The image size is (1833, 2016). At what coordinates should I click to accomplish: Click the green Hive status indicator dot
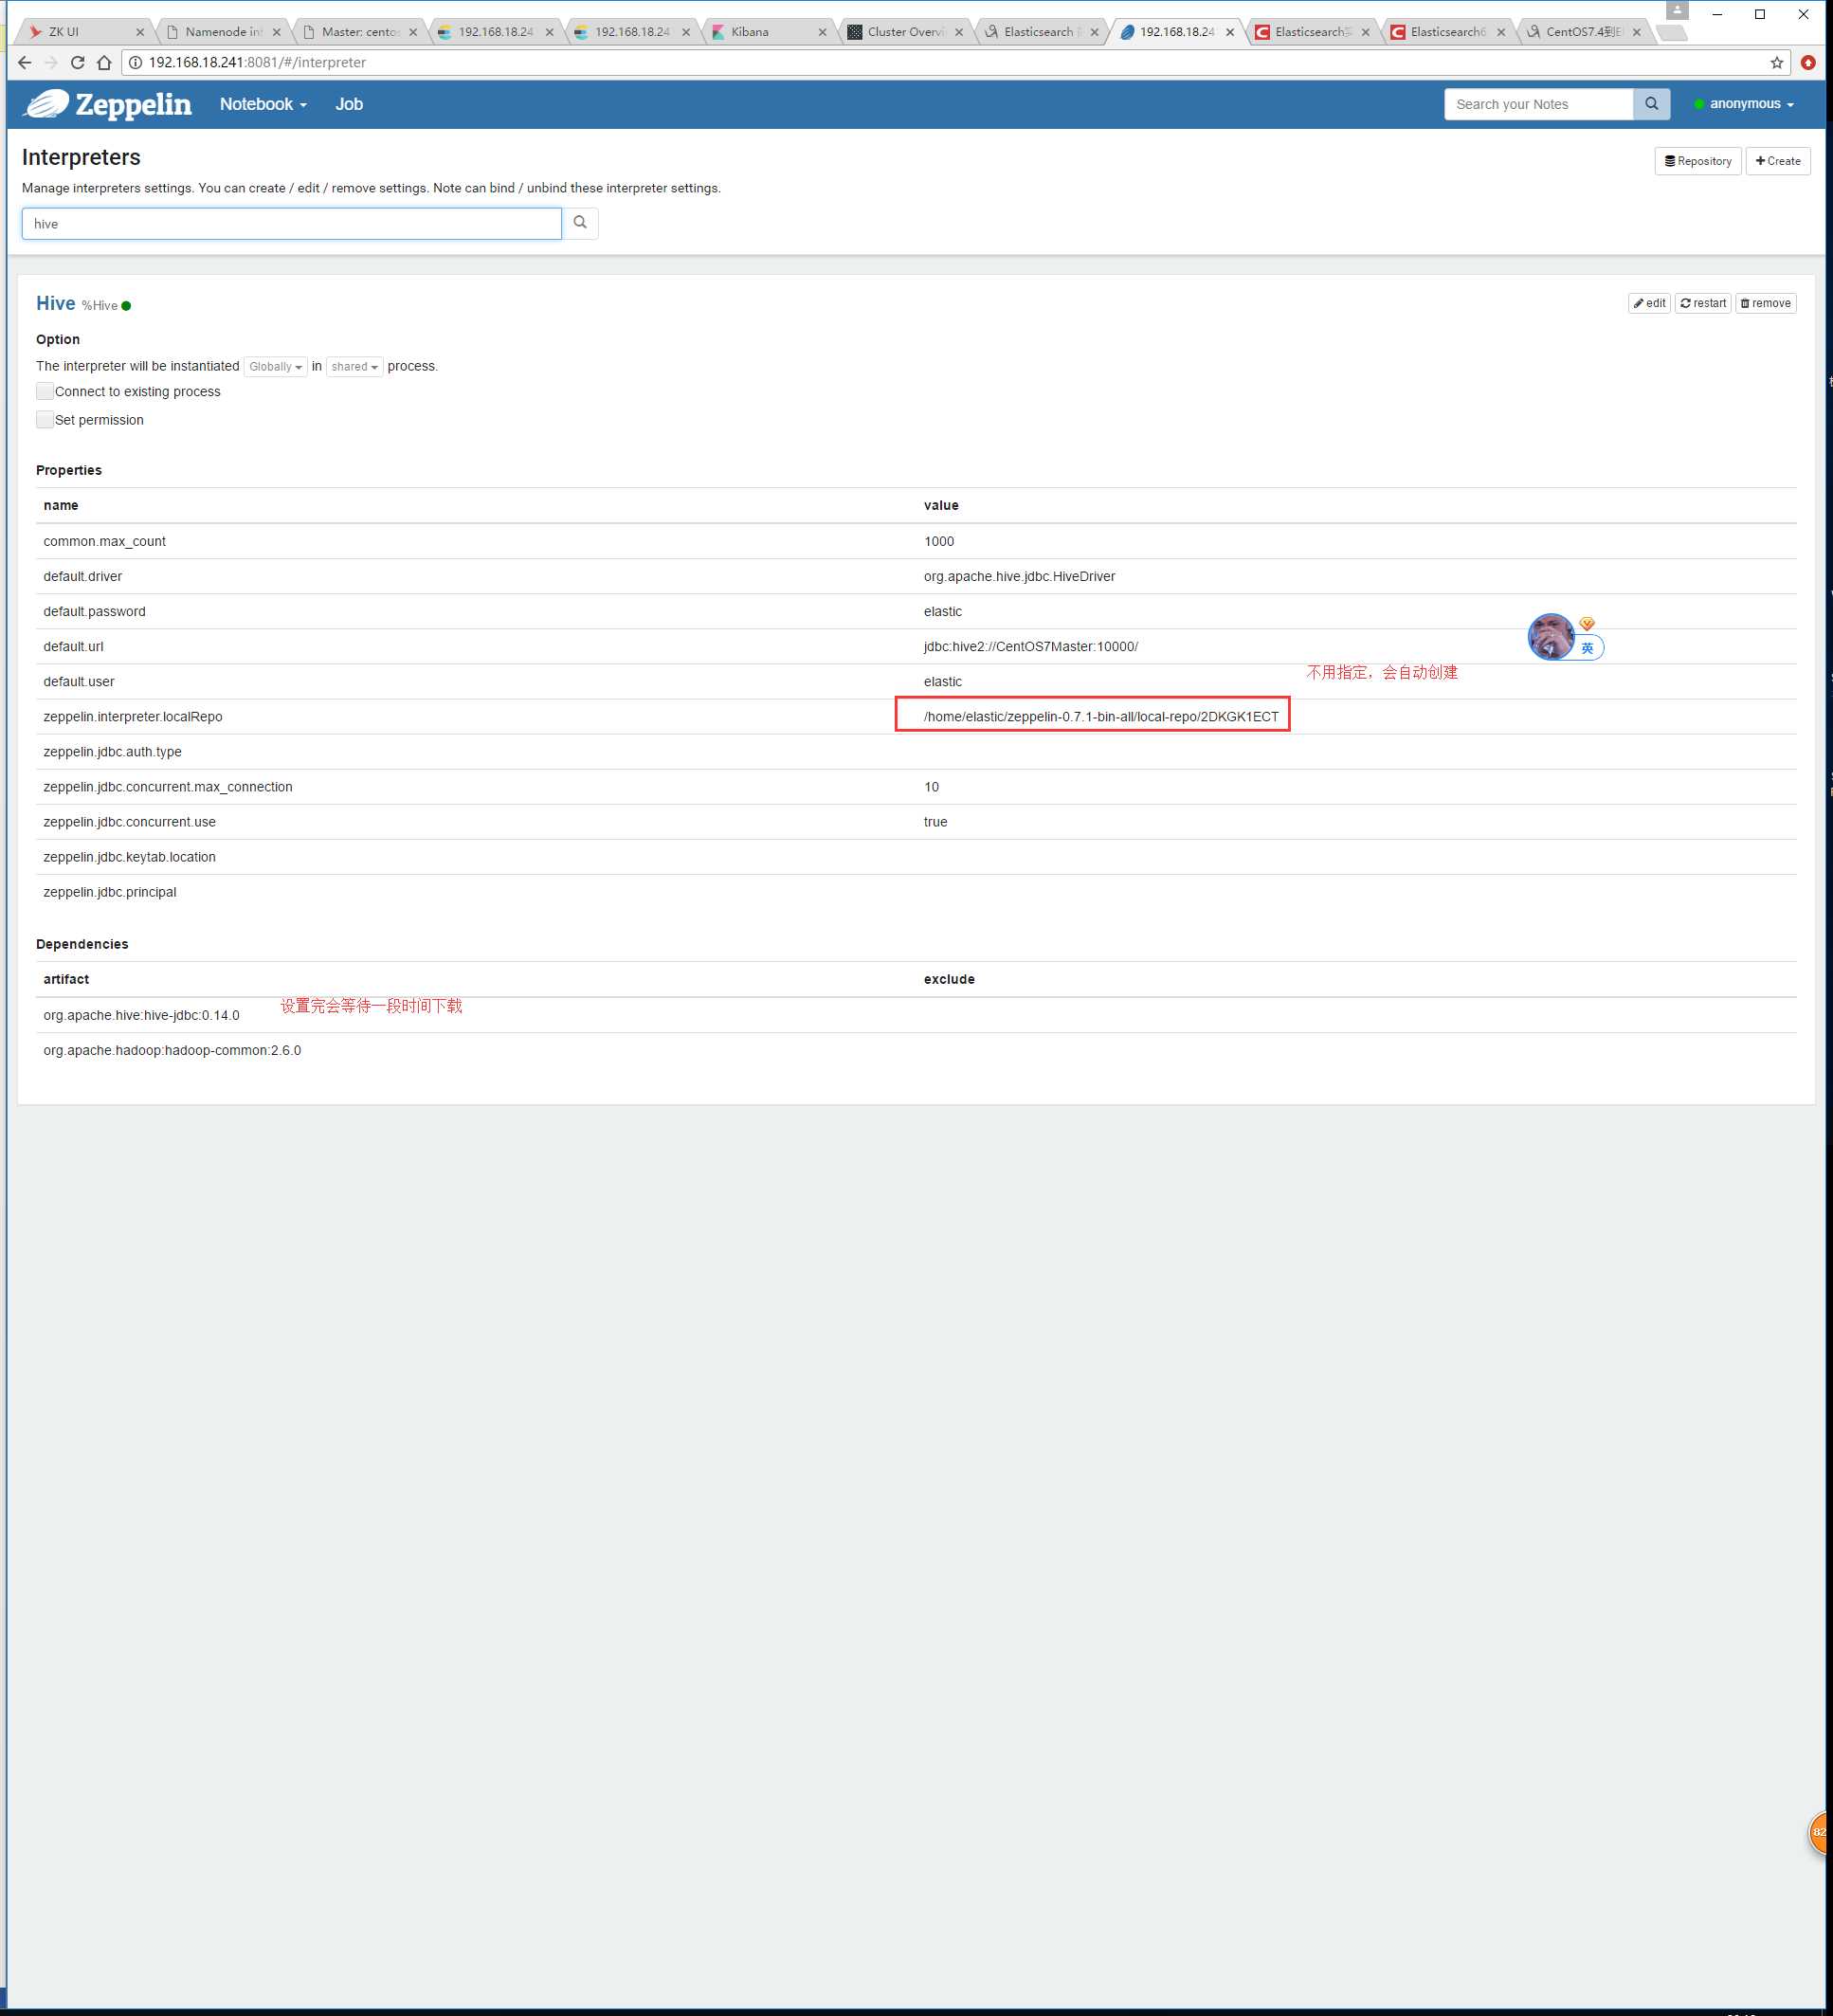click(x=126, y=306)
